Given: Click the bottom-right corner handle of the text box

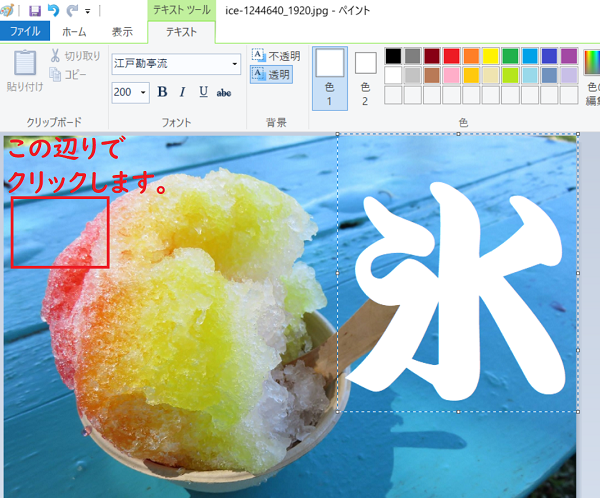Looking at the screenshot, I should pyautogui.click(x=578, y=412).
